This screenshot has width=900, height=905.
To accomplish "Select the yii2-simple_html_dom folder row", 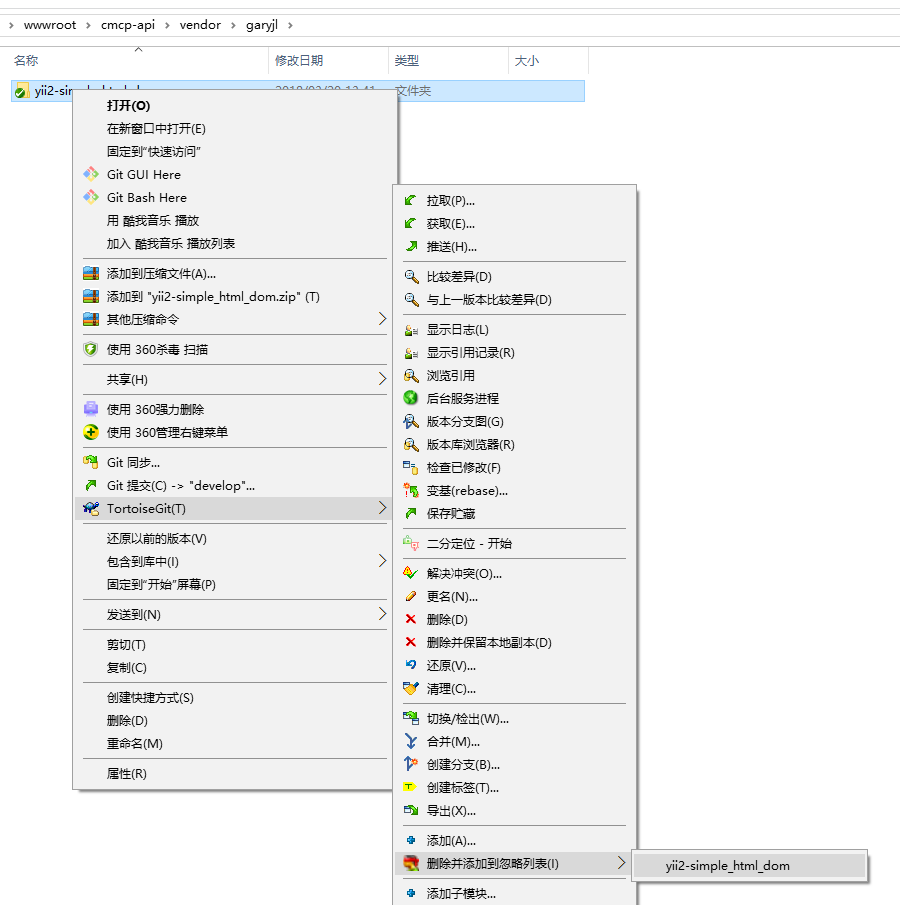I will (x=298, y=91).
